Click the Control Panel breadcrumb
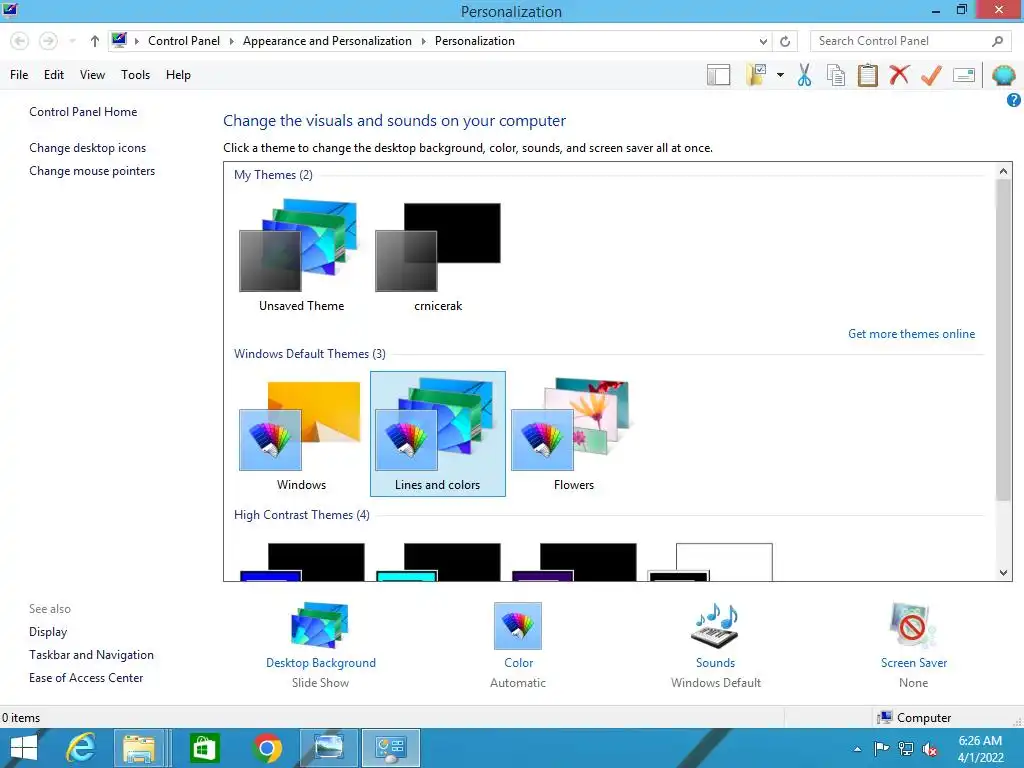The width and height of the screenshot is (1024, 768). pos(184,40)
